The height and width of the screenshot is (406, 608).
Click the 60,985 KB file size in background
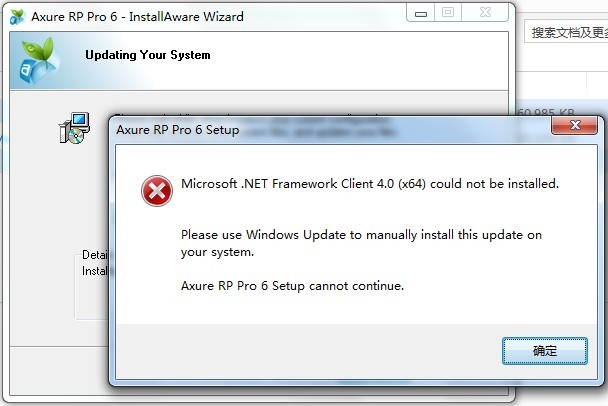point(546,112)
